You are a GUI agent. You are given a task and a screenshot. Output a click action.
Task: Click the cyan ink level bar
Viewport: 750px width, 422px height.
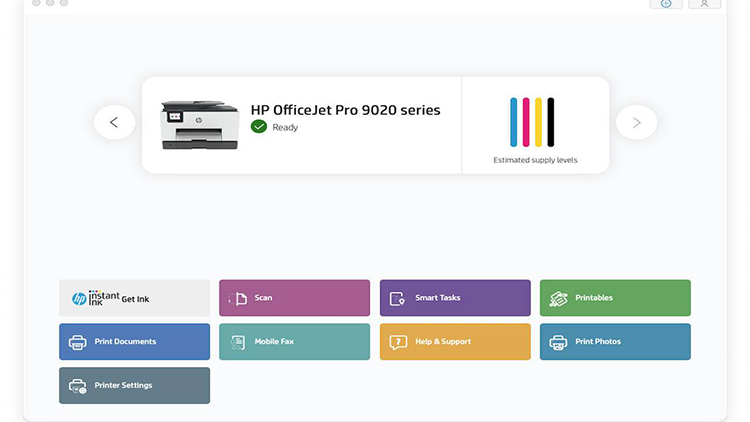[x=513, y=122]
